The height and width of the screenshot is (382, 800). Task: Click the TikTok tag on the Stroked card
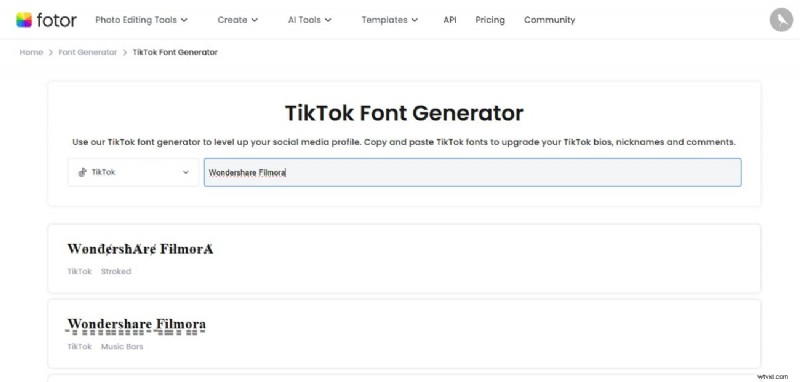point(80,271)
